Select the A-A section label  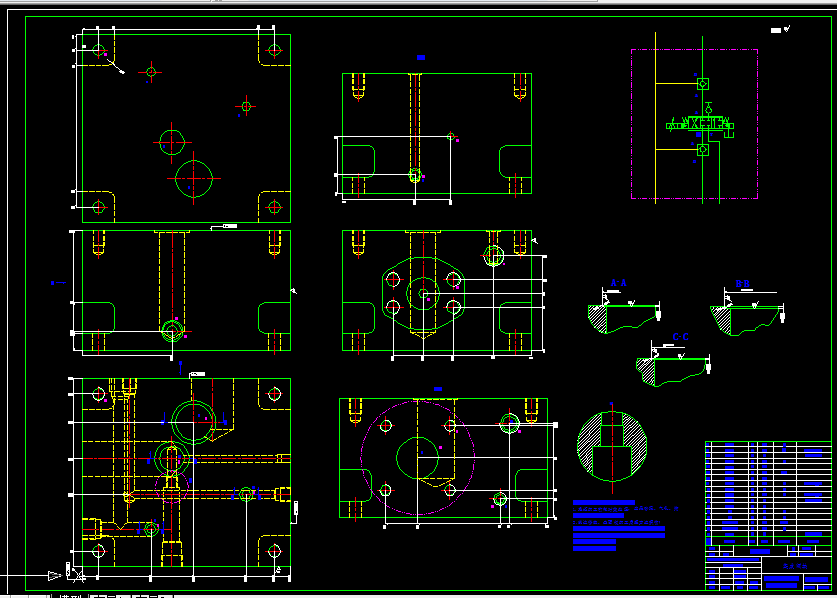618,283
